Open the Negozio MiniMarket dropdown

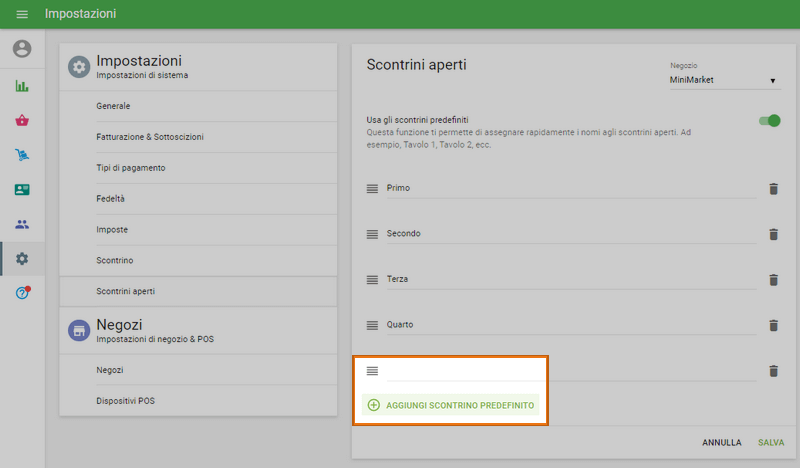coord(724,80)
